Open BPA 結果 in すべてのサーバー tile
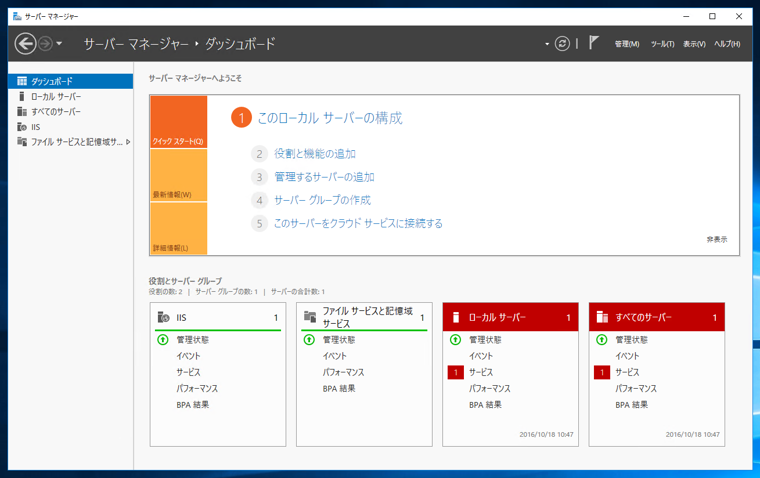 click(x=632, y=405)
